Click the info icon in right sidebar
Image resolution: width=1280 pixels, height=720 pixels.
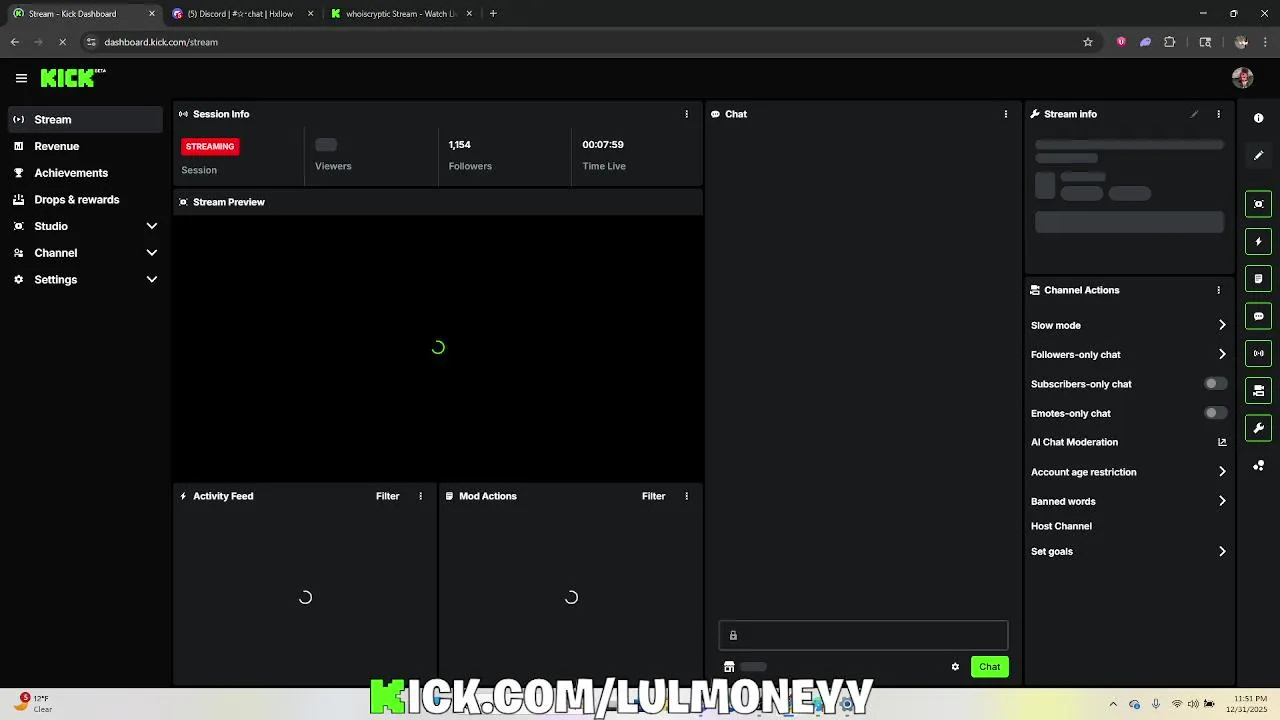point(1259,118)
